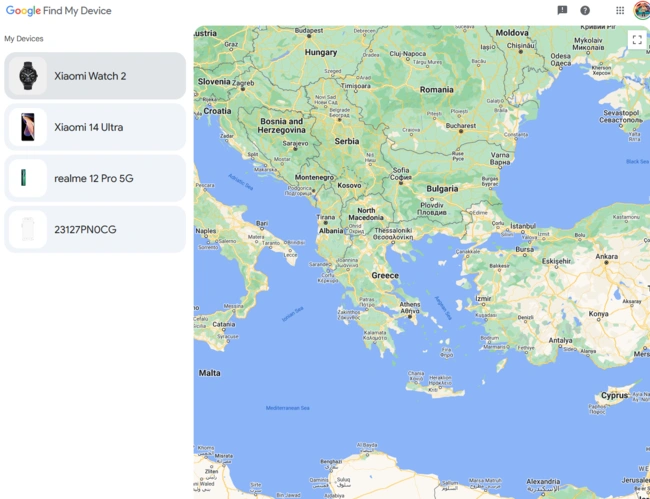
Task: Open the account profile avatar
Action: pos(642,10)
